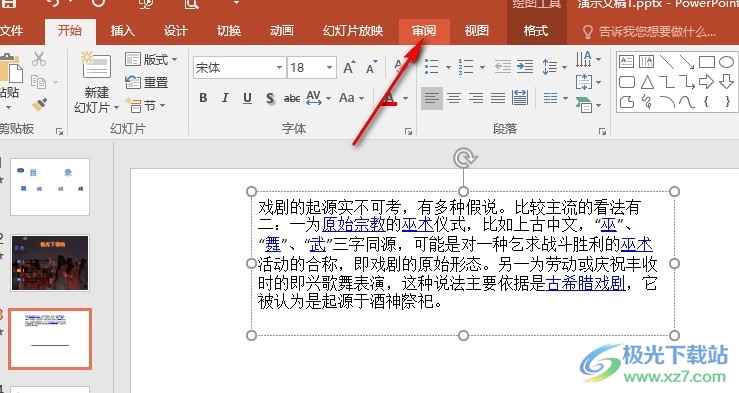Select the vertical text box shape
The height and width of the screenshot is (393, 739).
(x=646, y=62)
